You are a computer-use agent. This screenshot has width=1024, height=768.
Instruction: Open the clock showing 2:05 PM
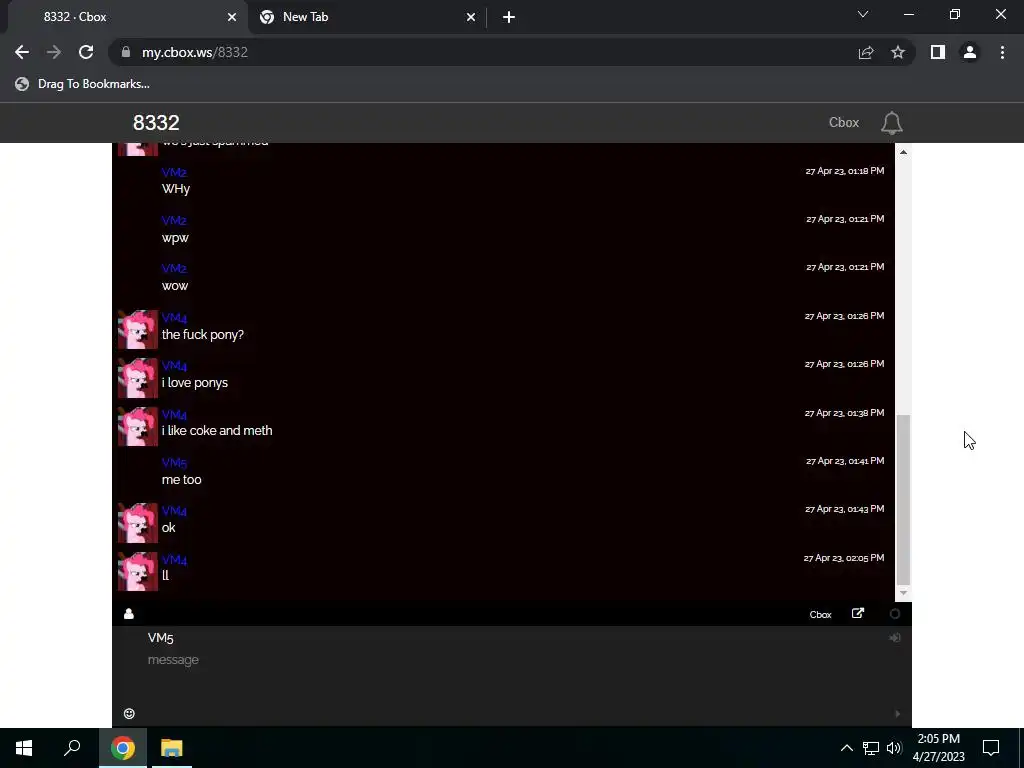click(938, 748)
